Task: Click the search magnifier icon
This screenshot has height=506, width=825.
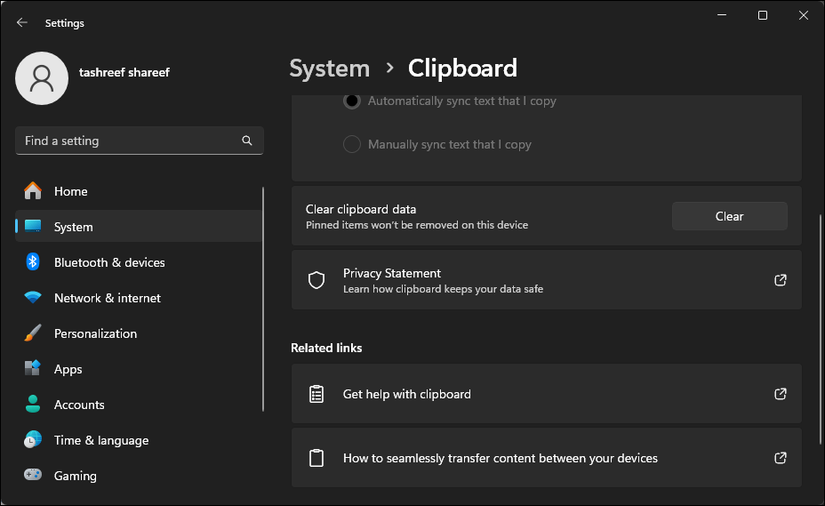Action: [247, 141]
